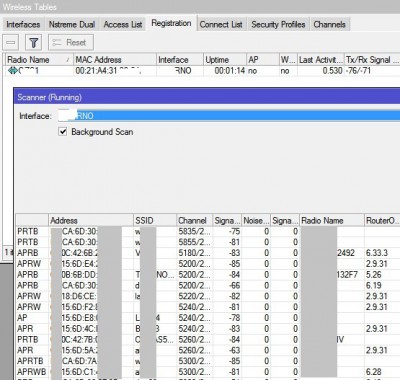Click the Reset button
The width and height of the screenshot is (400, 380).
(x=71, y=43)
